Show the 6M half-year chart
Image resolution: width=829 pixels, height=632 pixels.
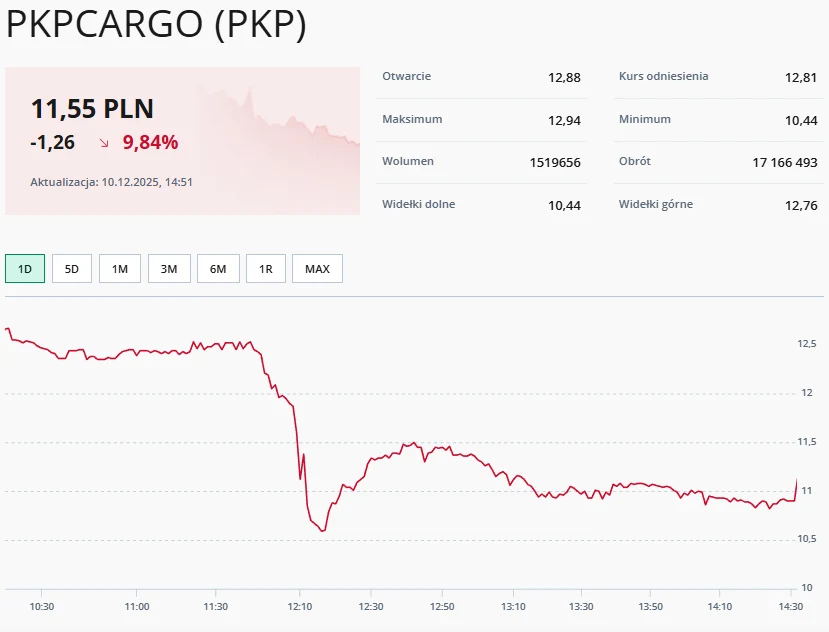click(x=217, y=268)
